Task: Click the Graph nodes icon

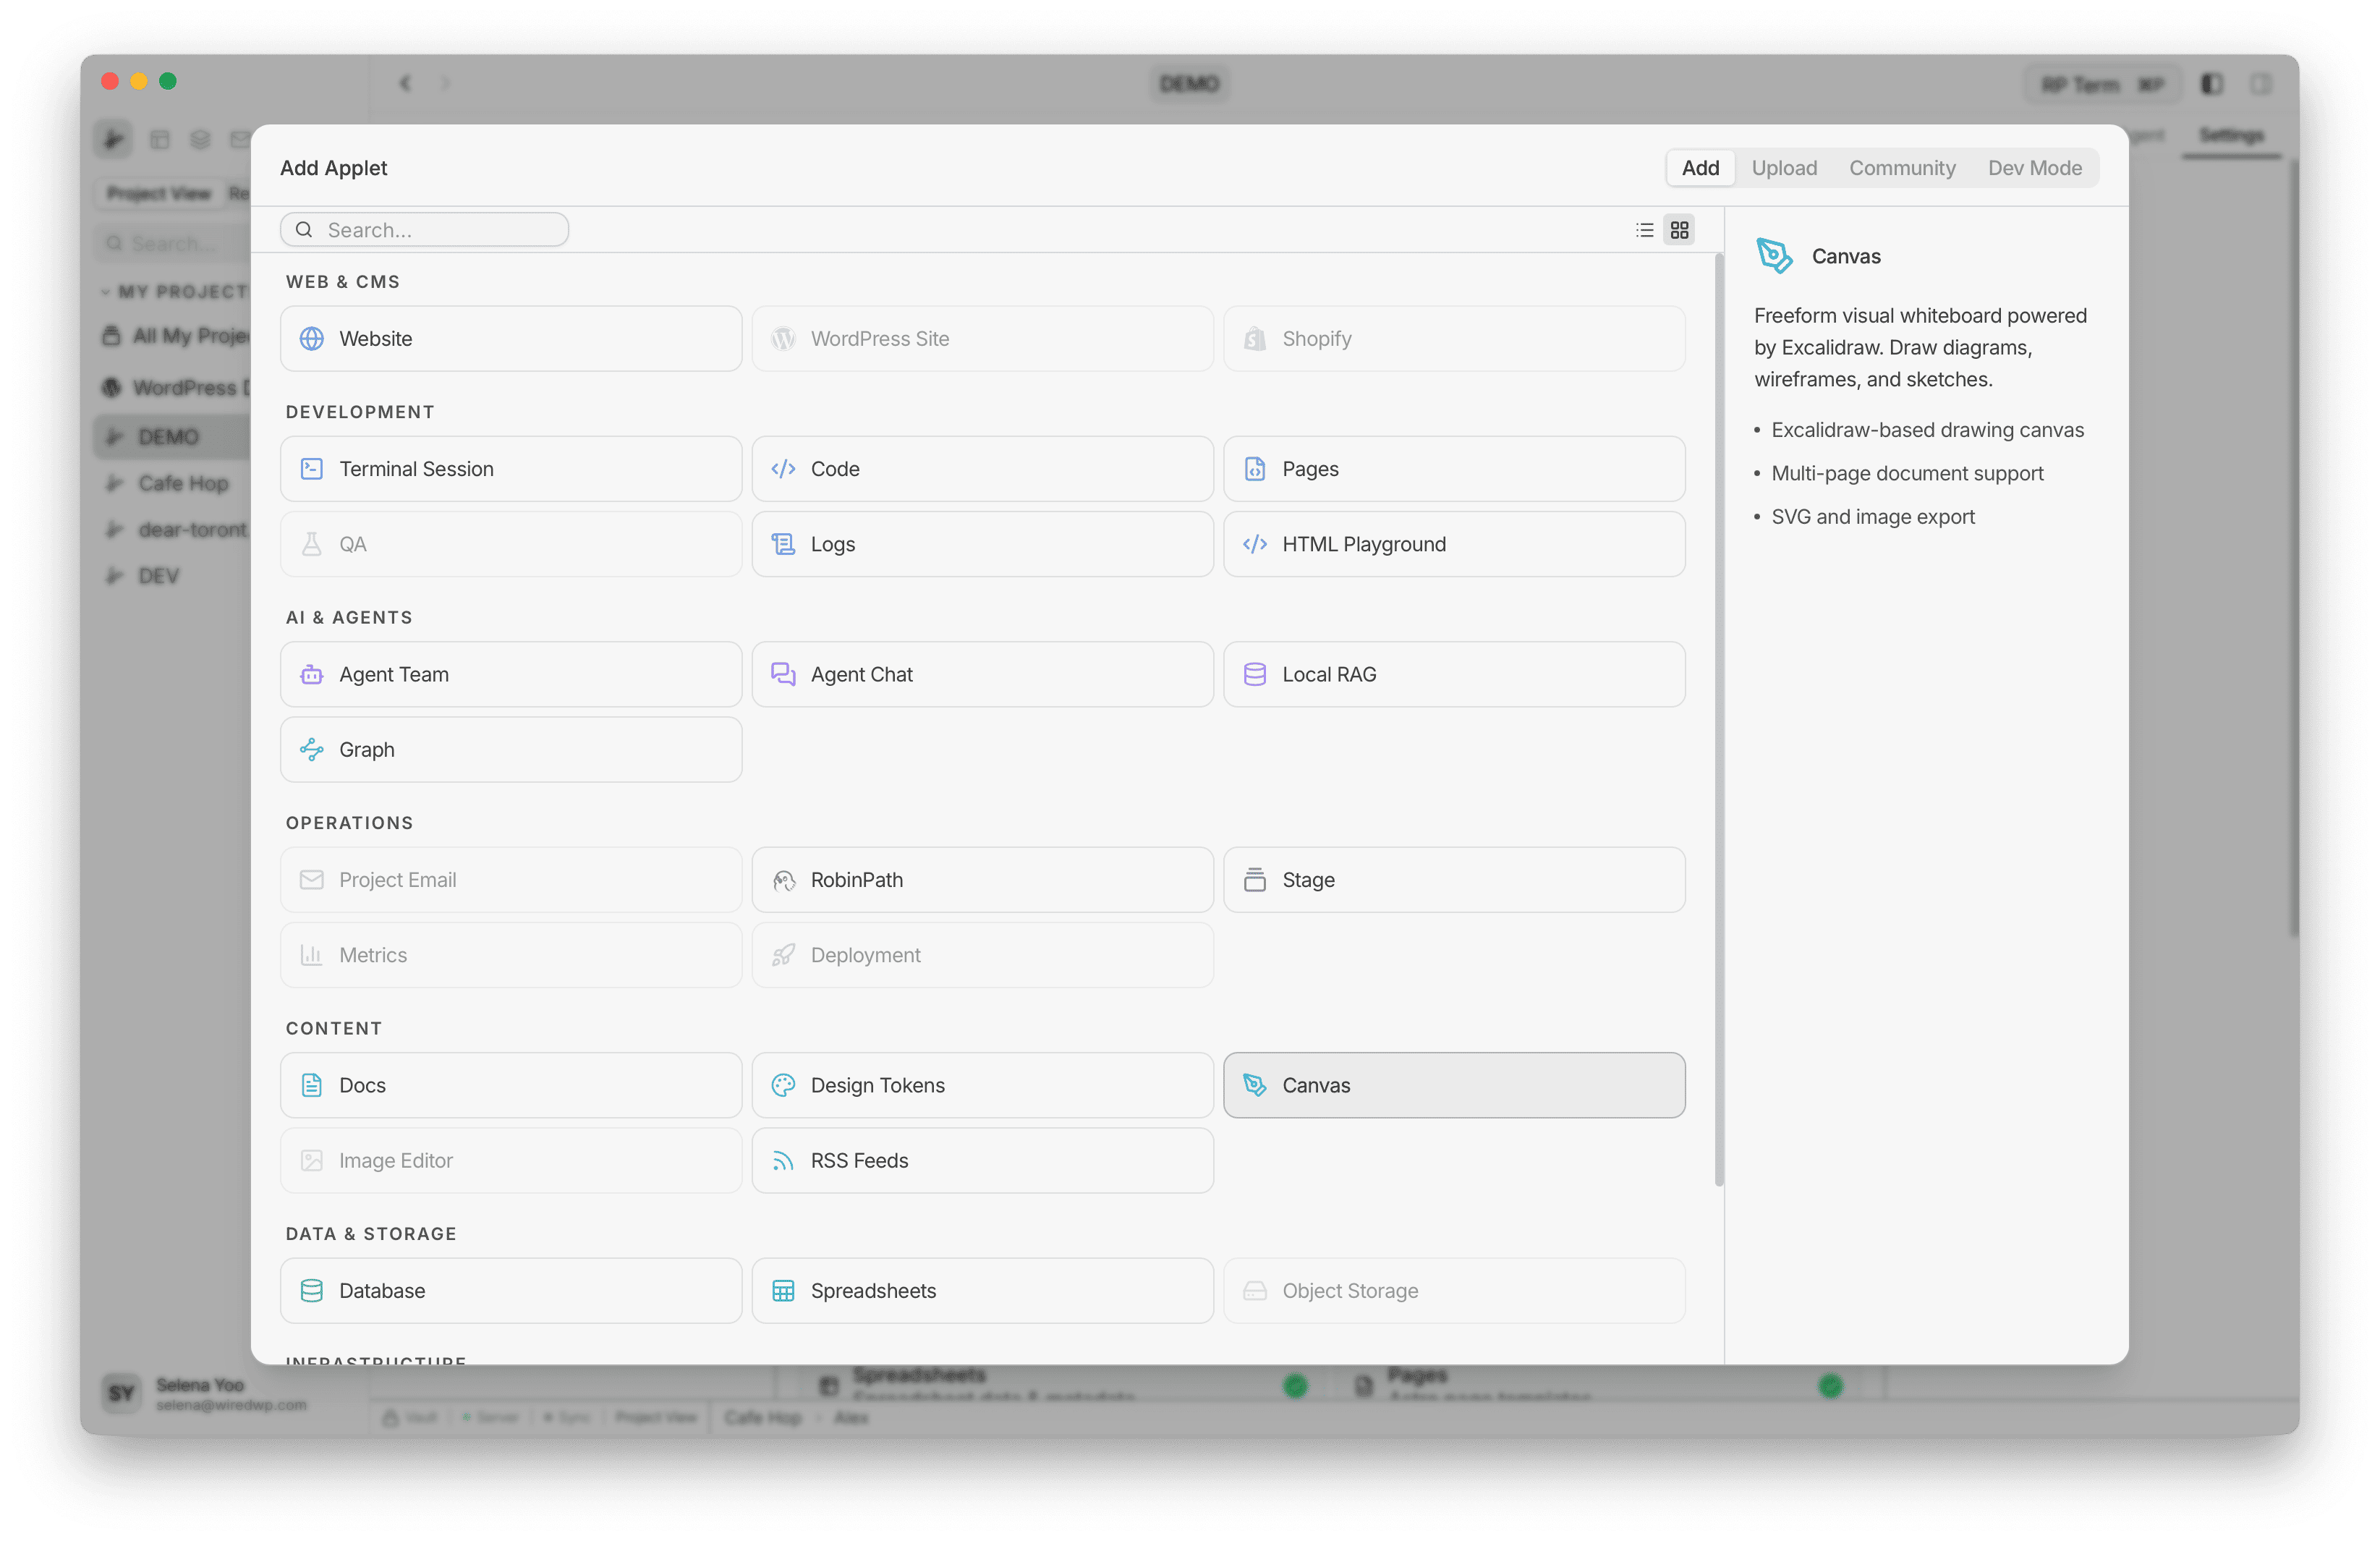Action: (312, 749)
